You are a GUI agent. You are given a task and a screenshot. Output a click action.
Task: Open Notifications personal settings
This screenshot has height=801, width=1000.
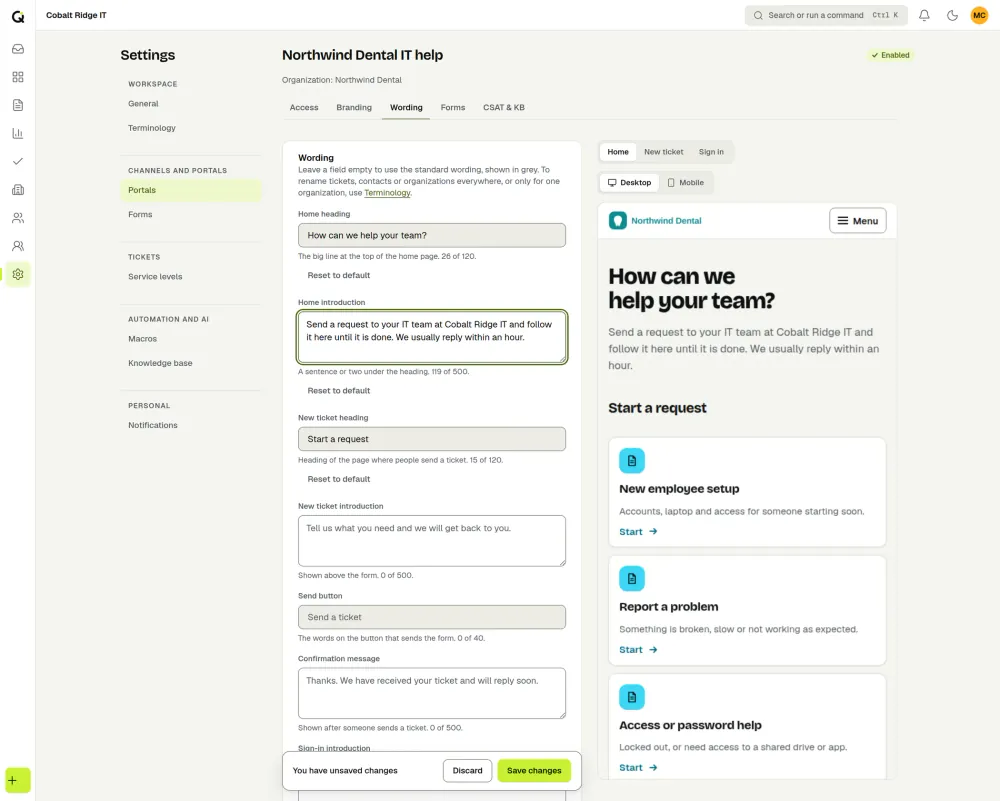pyautogui.click(x=191, y=425)
